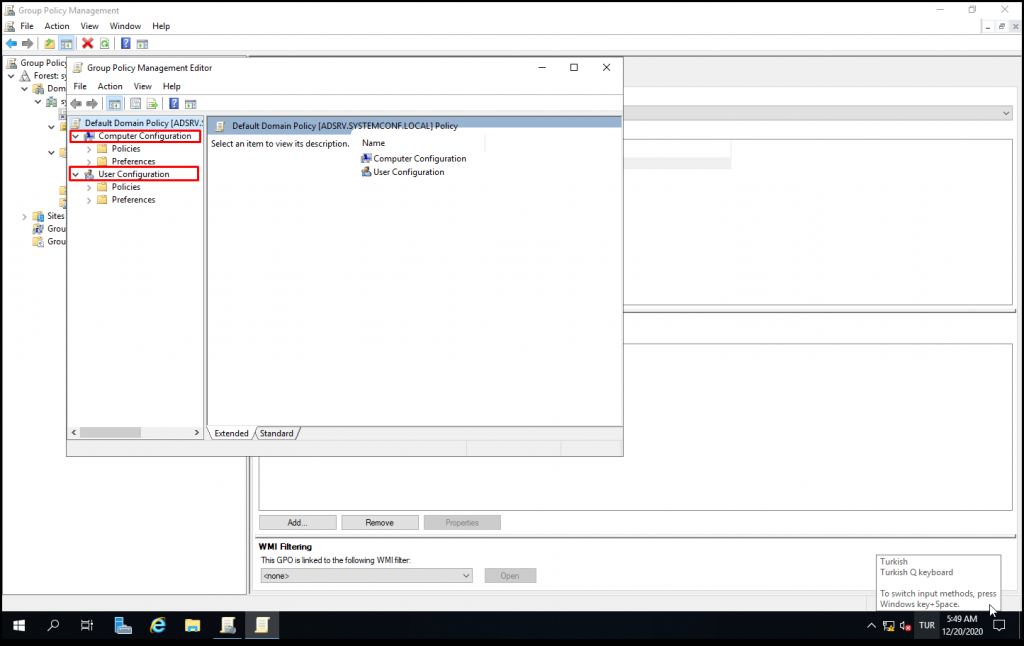Open the Properties icon in editor toolbar
This screenshot has width=1024, height=646.
[135, 103]
